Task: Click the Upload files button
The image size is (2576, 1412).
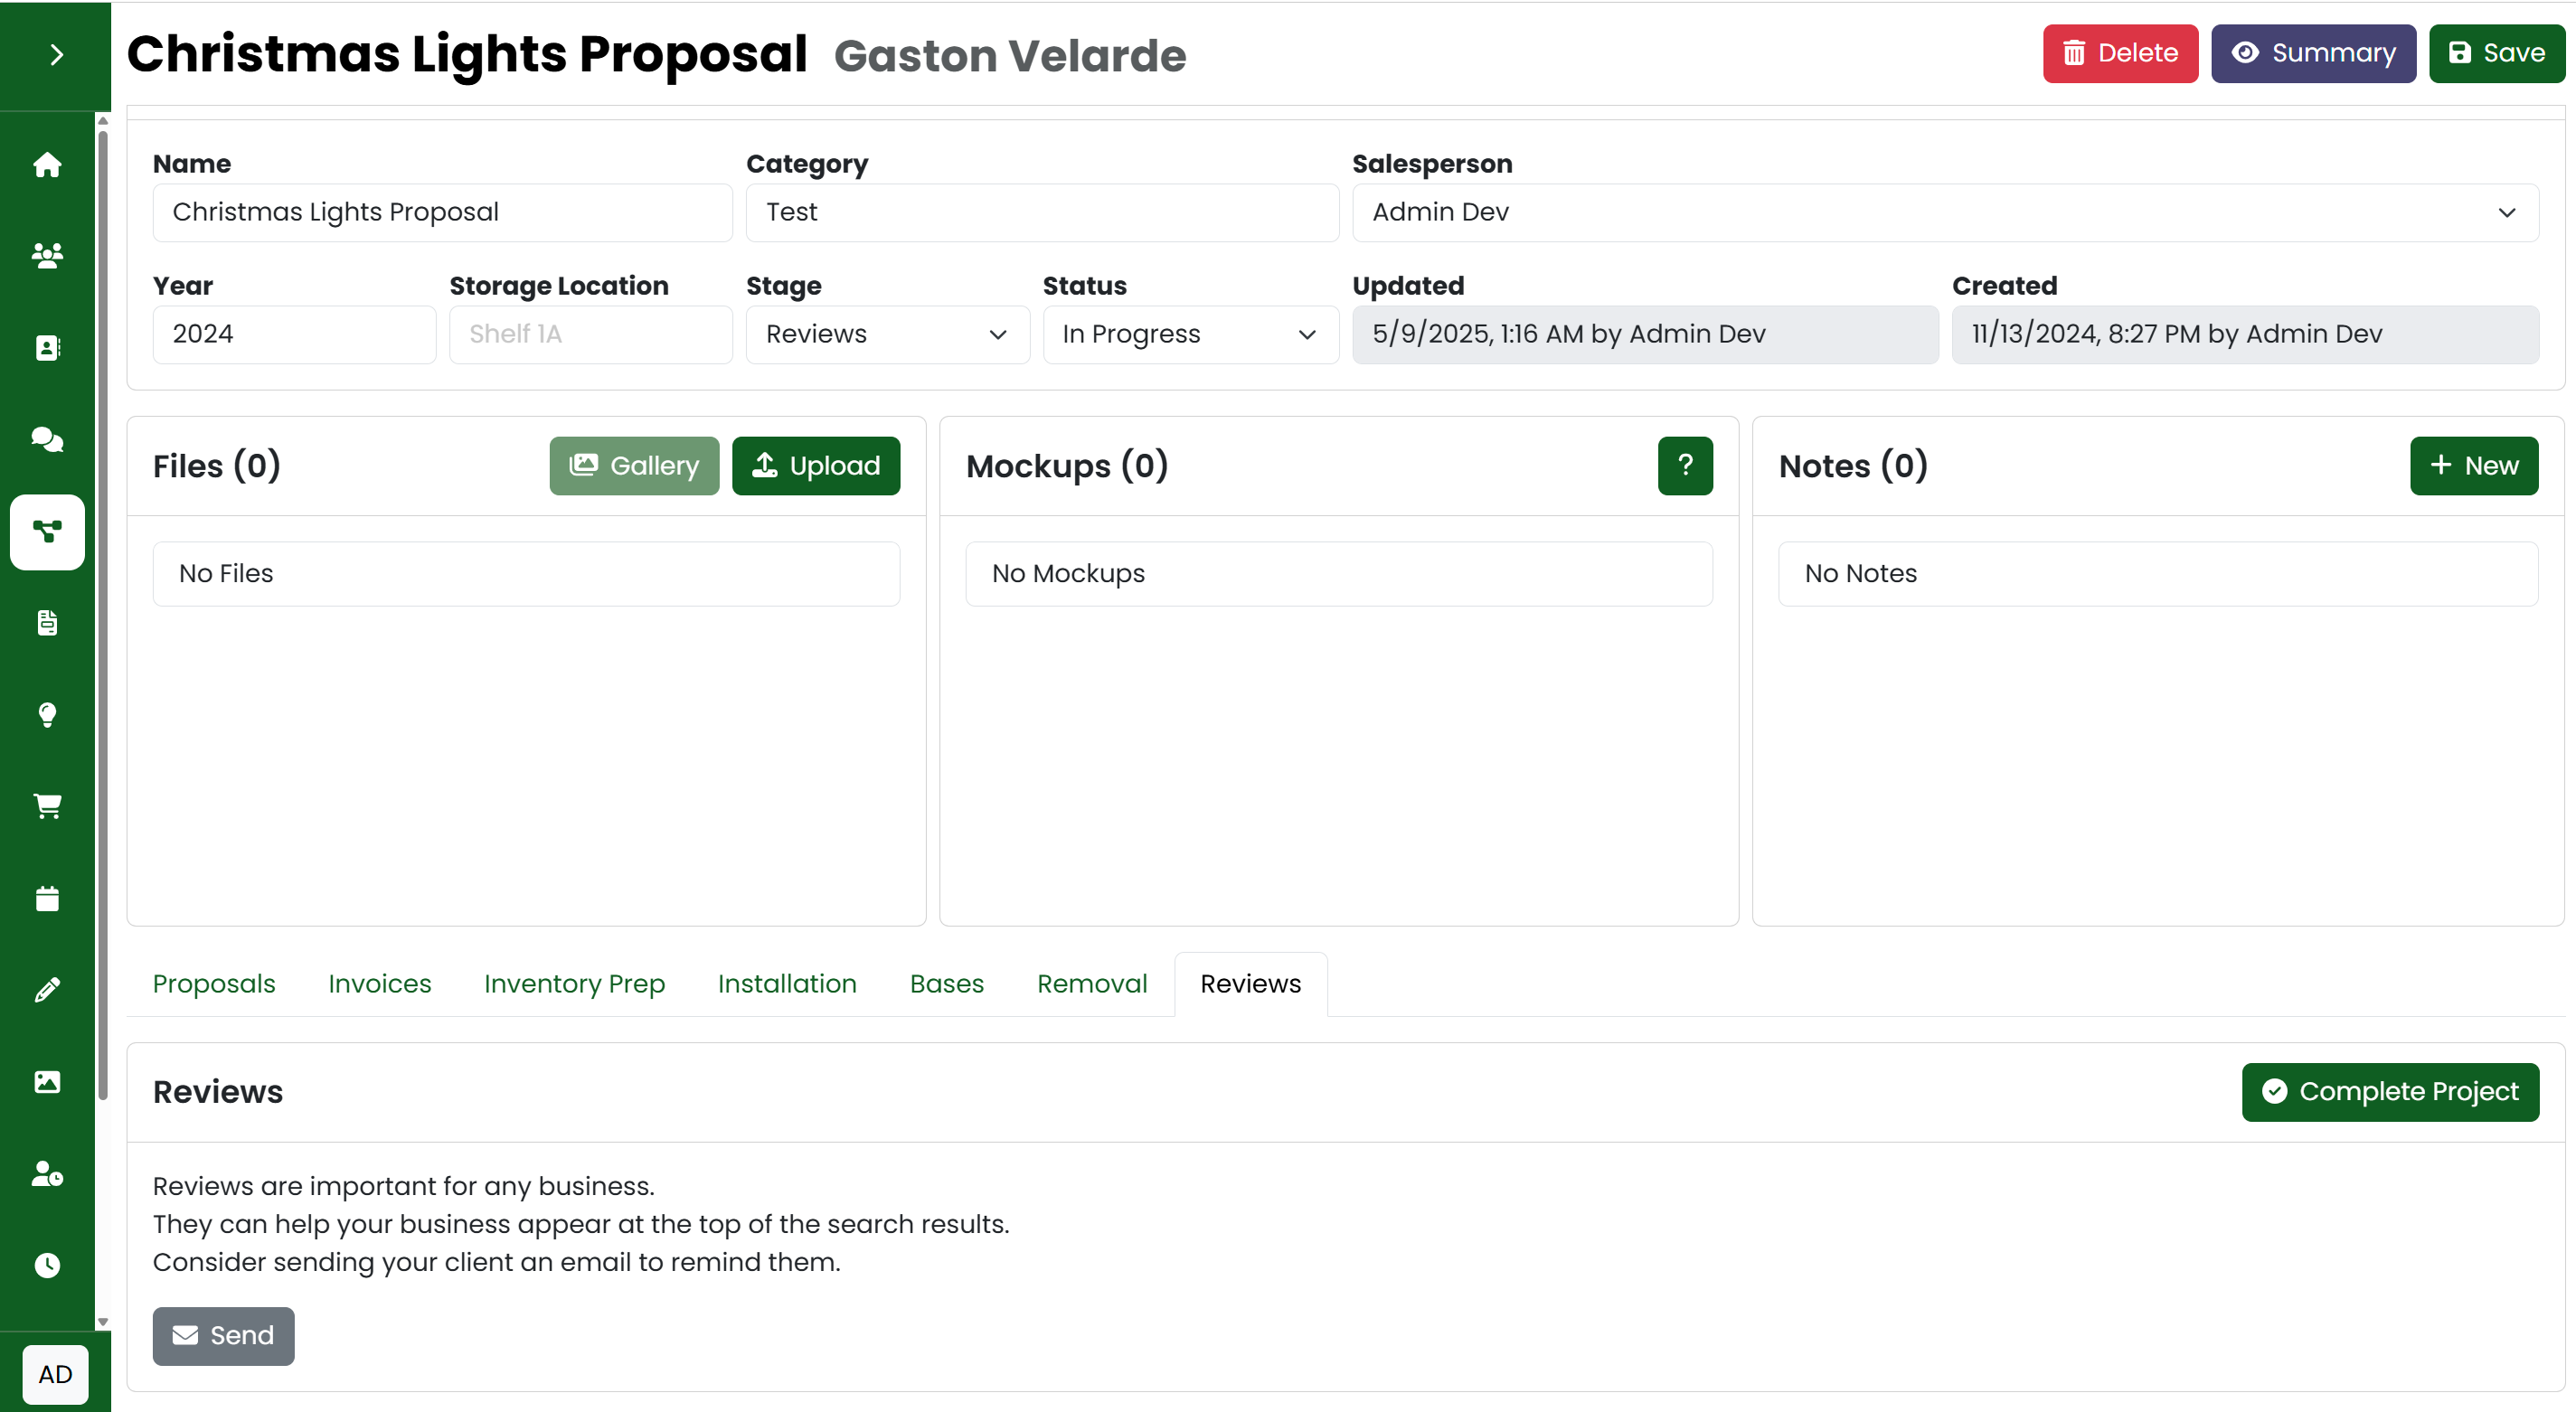Action: [815, 465]
